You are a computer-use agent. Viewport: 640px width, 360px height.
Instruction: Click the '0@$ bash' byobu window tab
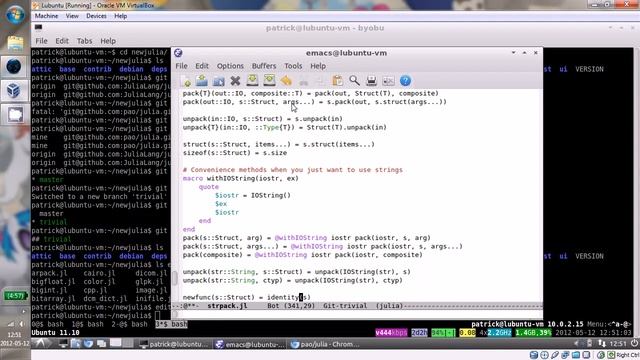coord(47,324)
